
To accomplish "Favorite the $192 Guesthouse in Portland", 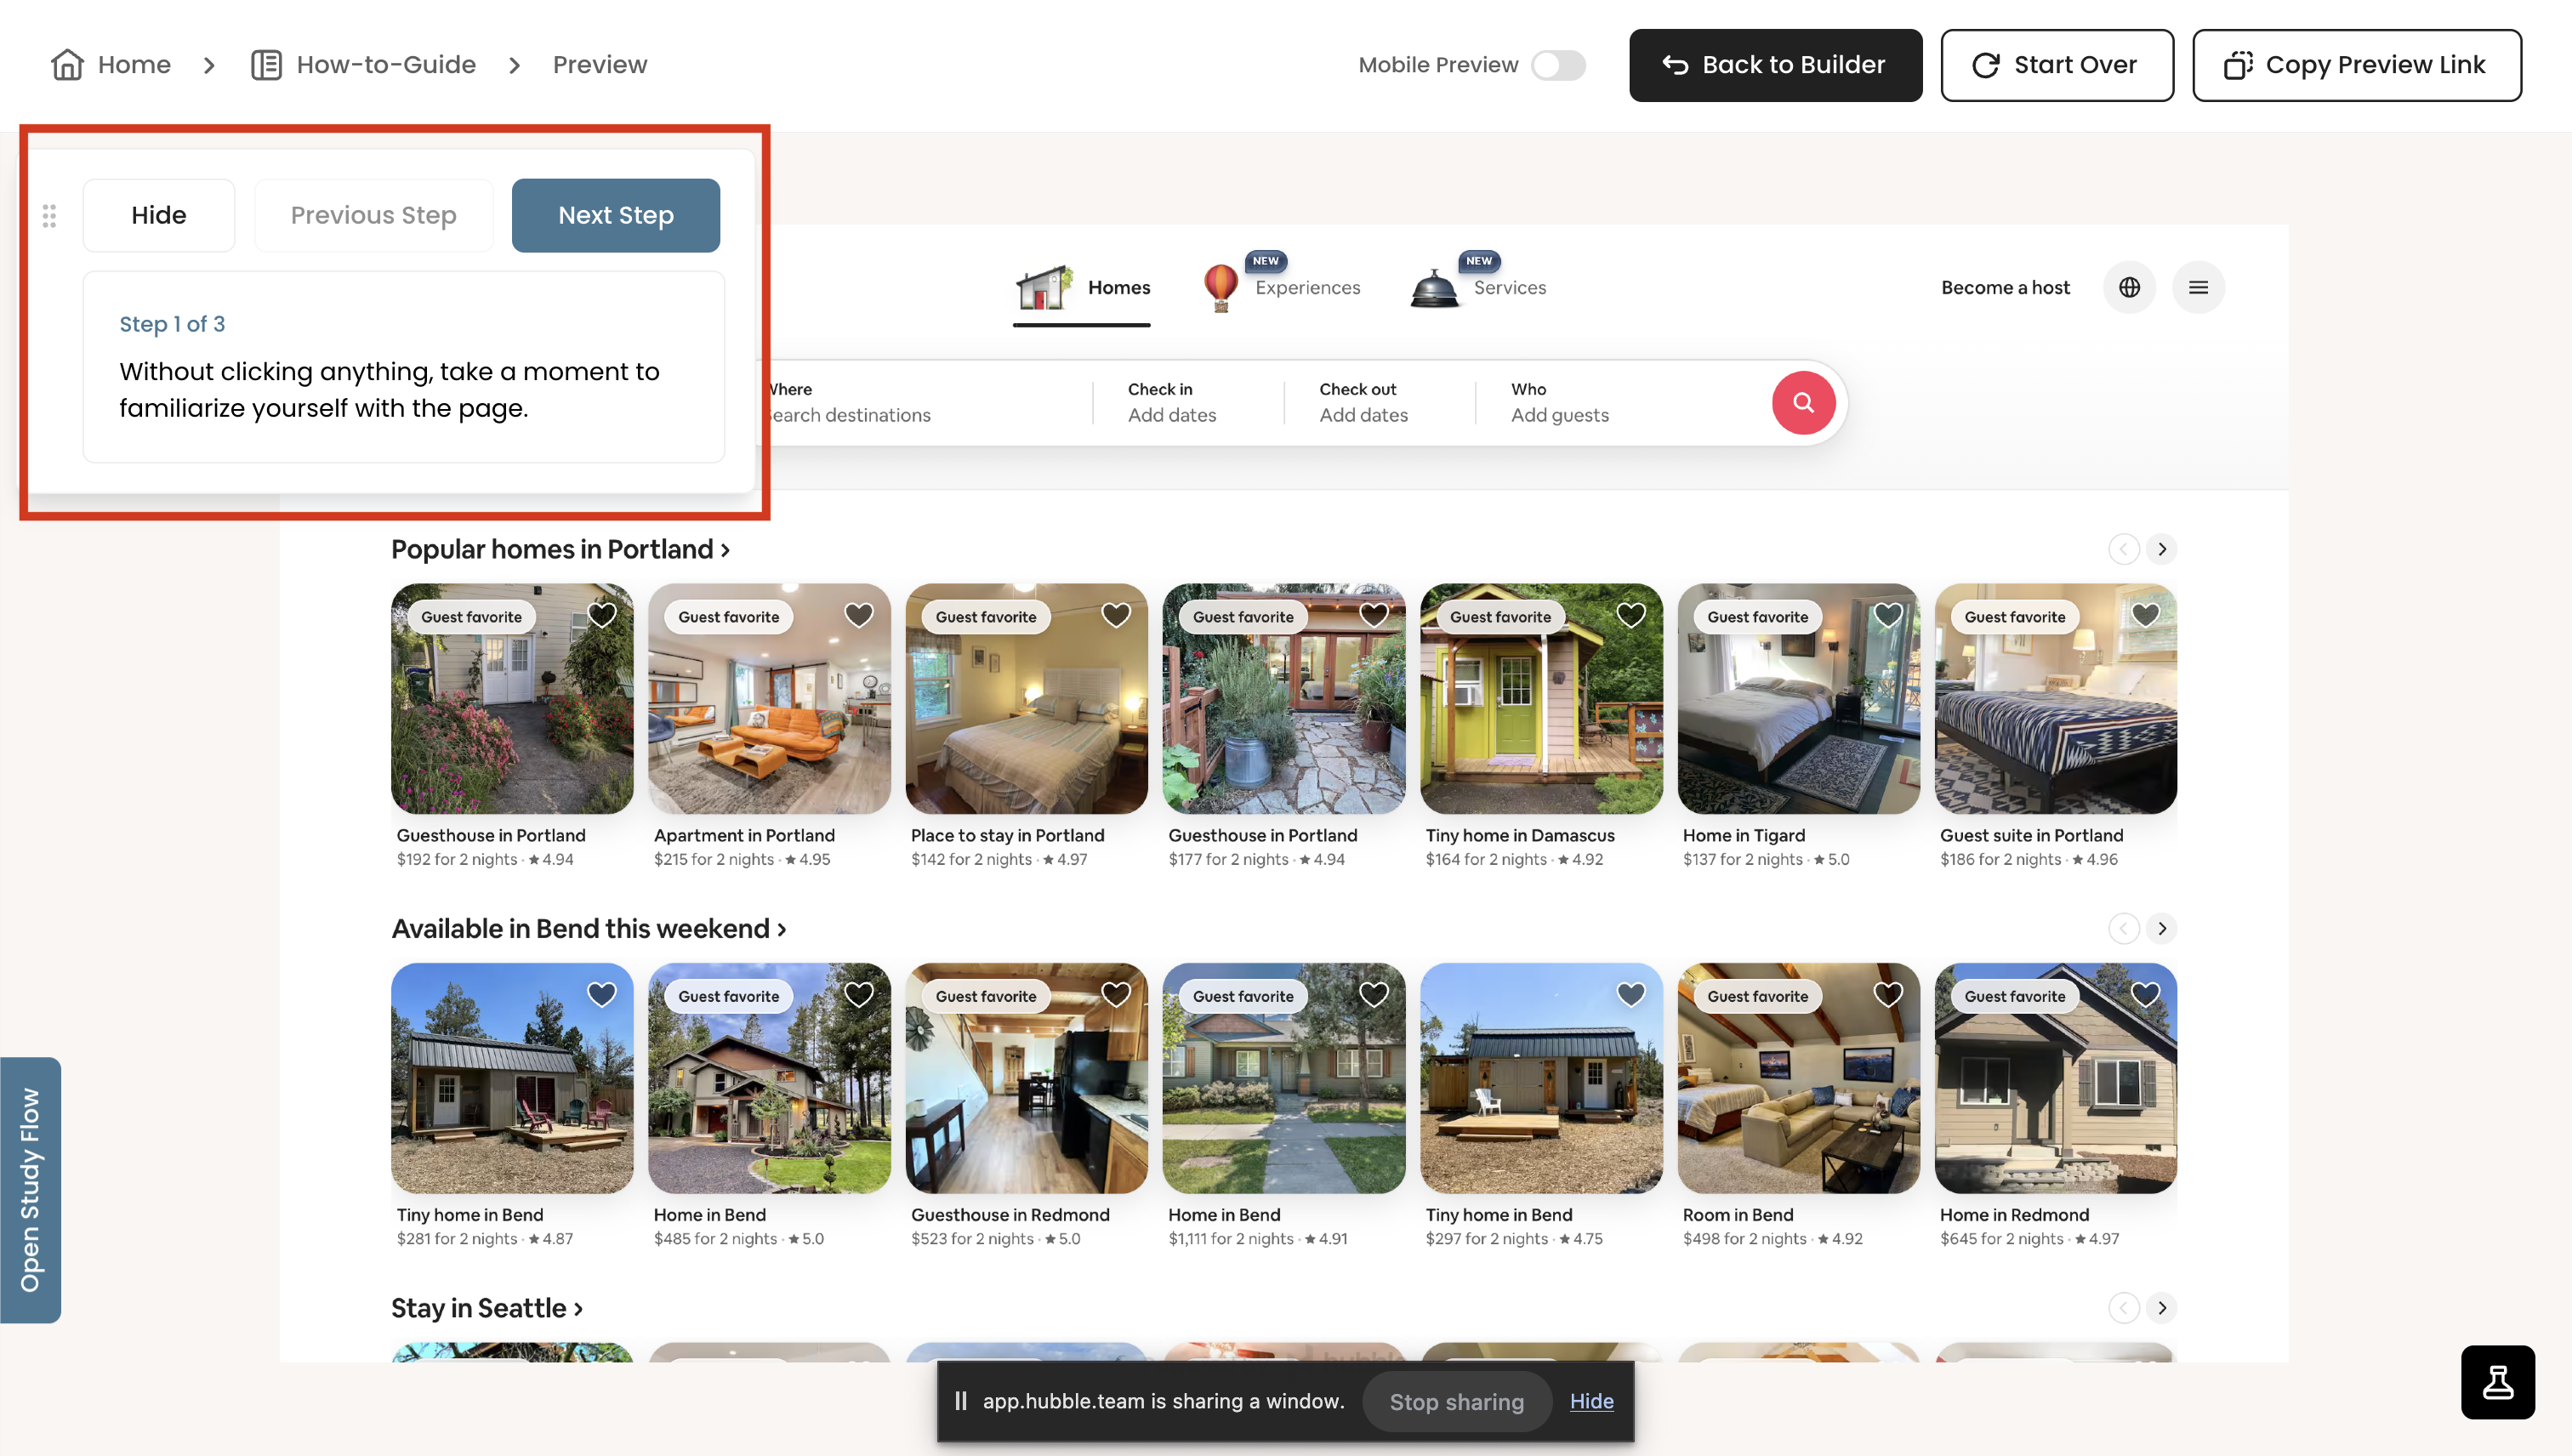I will click(x=602, y=615).
